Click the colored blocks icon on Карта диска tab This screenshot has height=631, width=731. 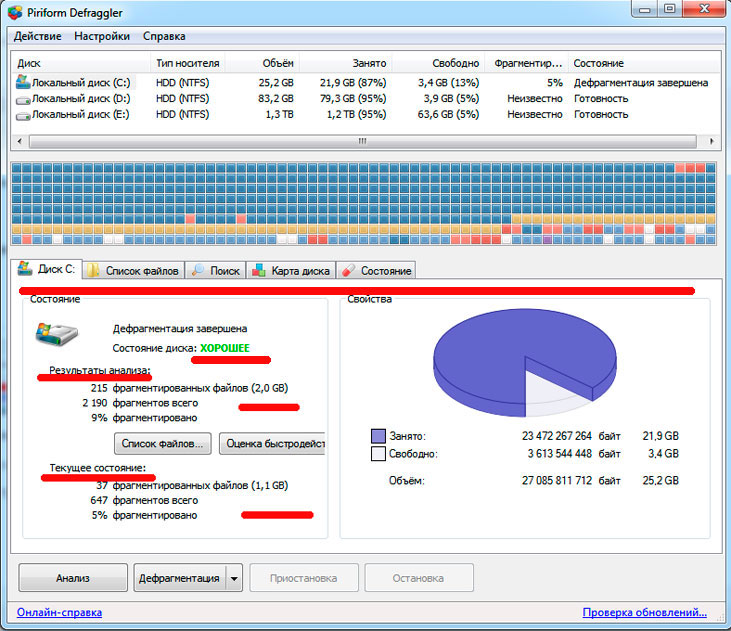259,270
